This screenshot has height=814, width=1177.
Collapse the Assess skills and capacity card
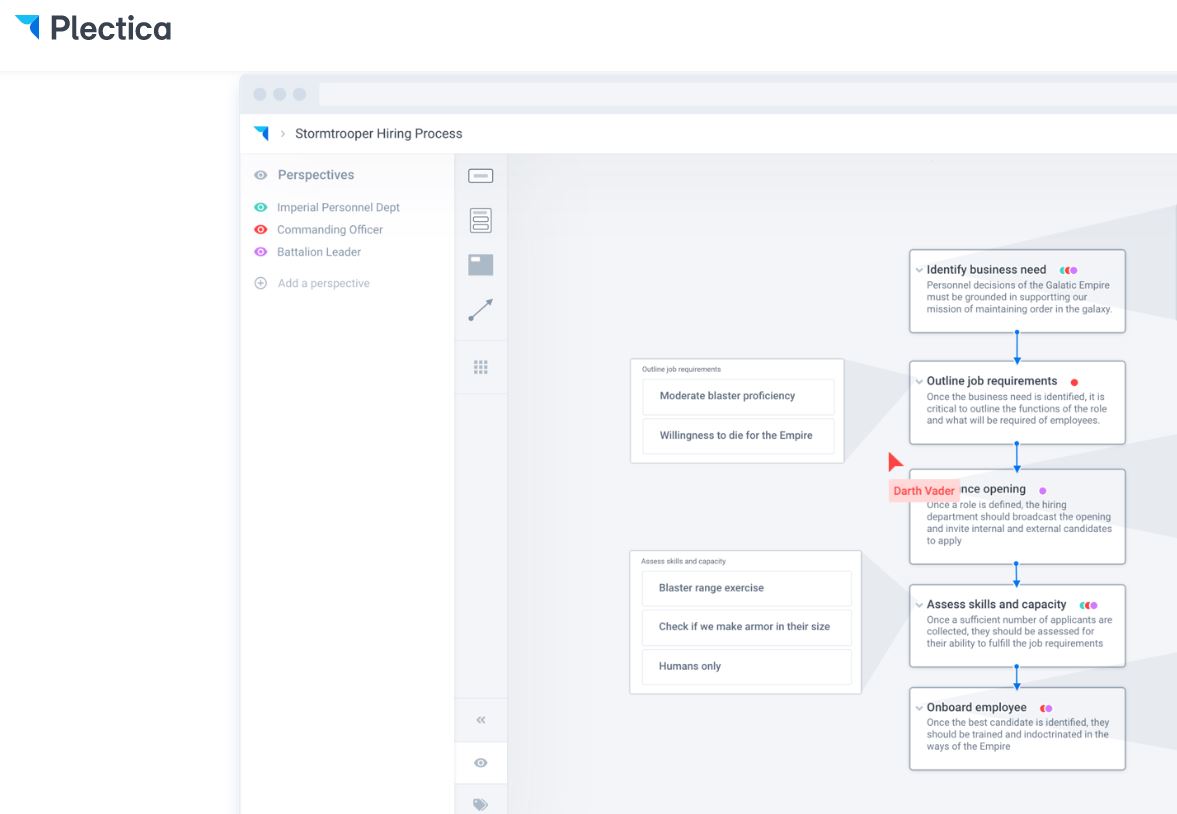(919, 605)
